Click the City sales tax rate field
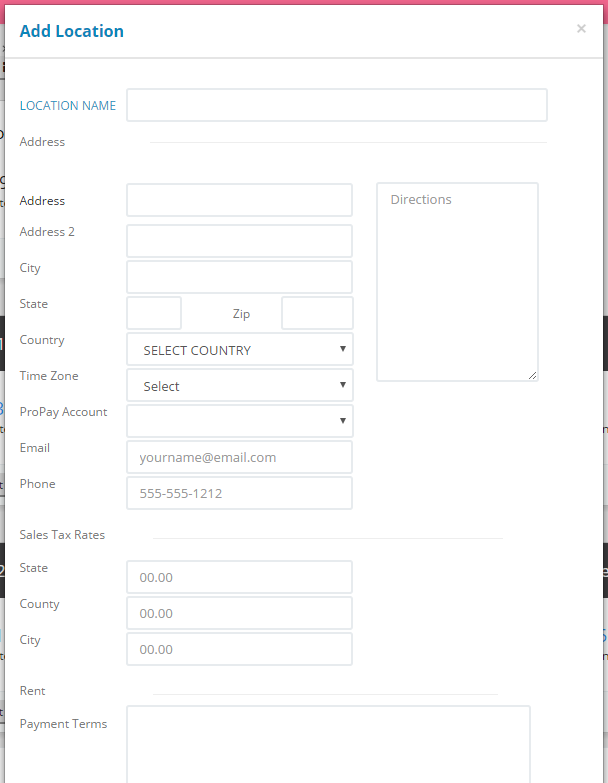Viewport: 608px width, 783px height. (239, 649)
